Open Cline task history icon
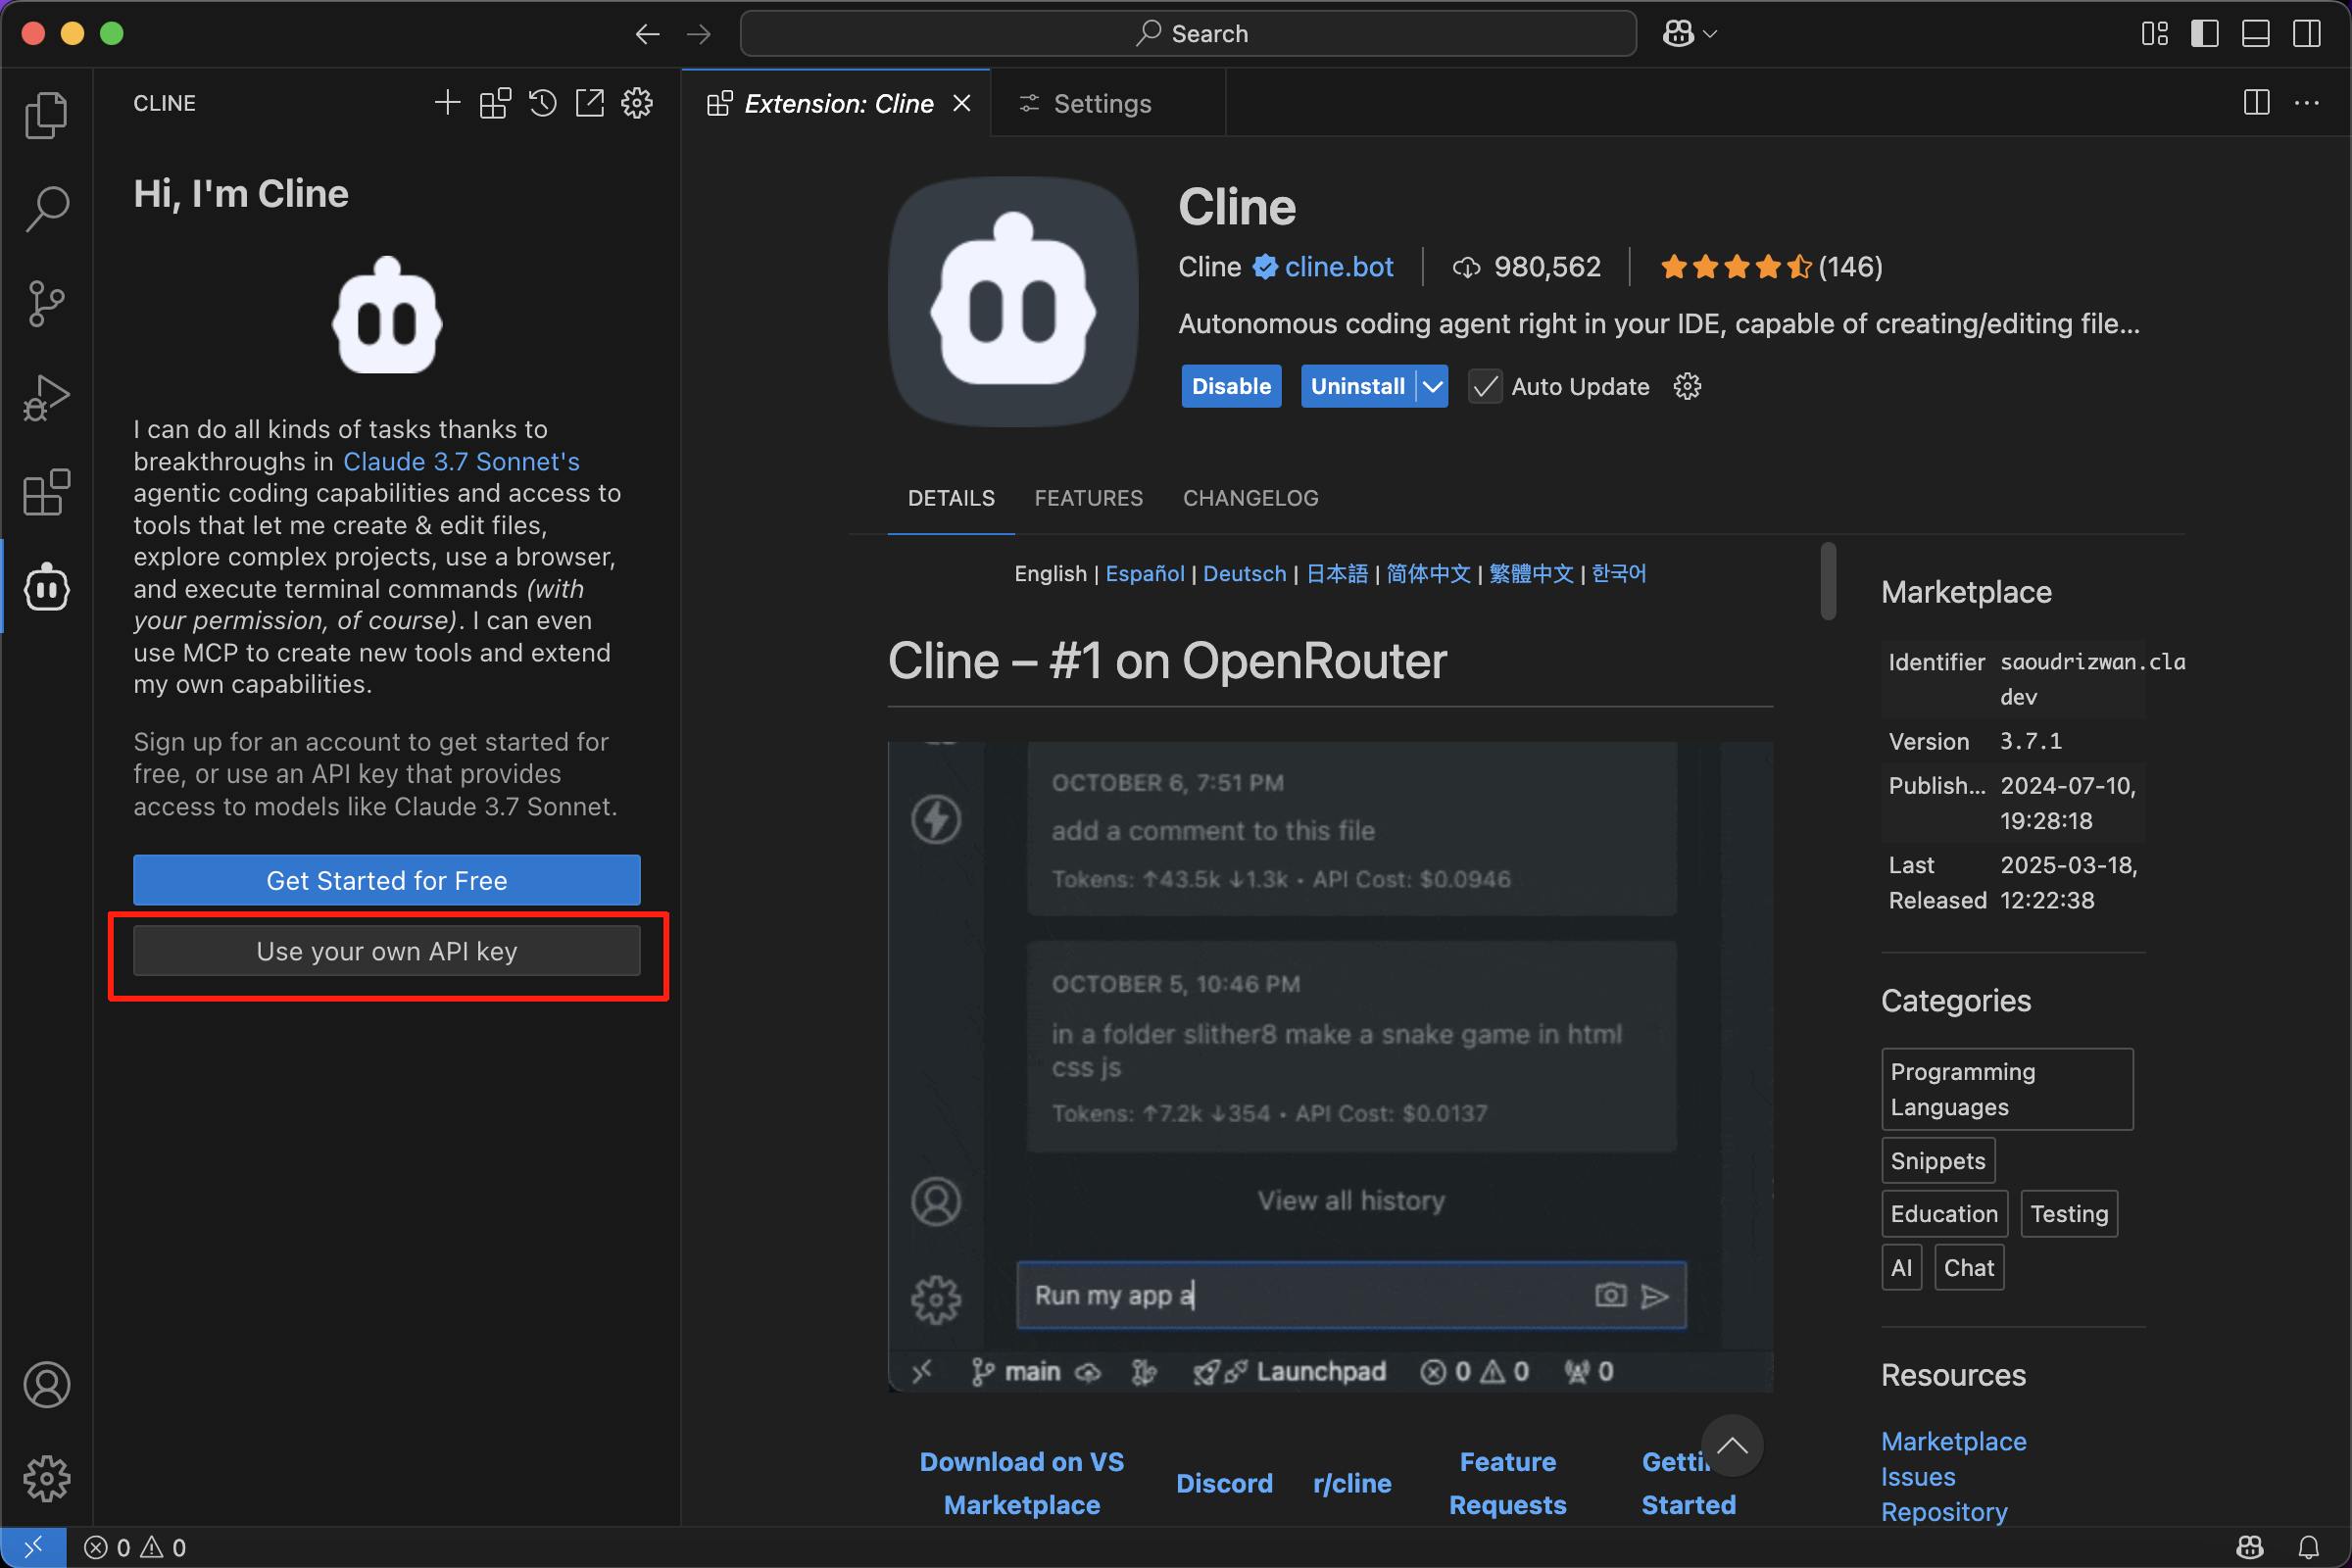The height and width of the screenshot is (1568, 2352). [x=542, y=103]
